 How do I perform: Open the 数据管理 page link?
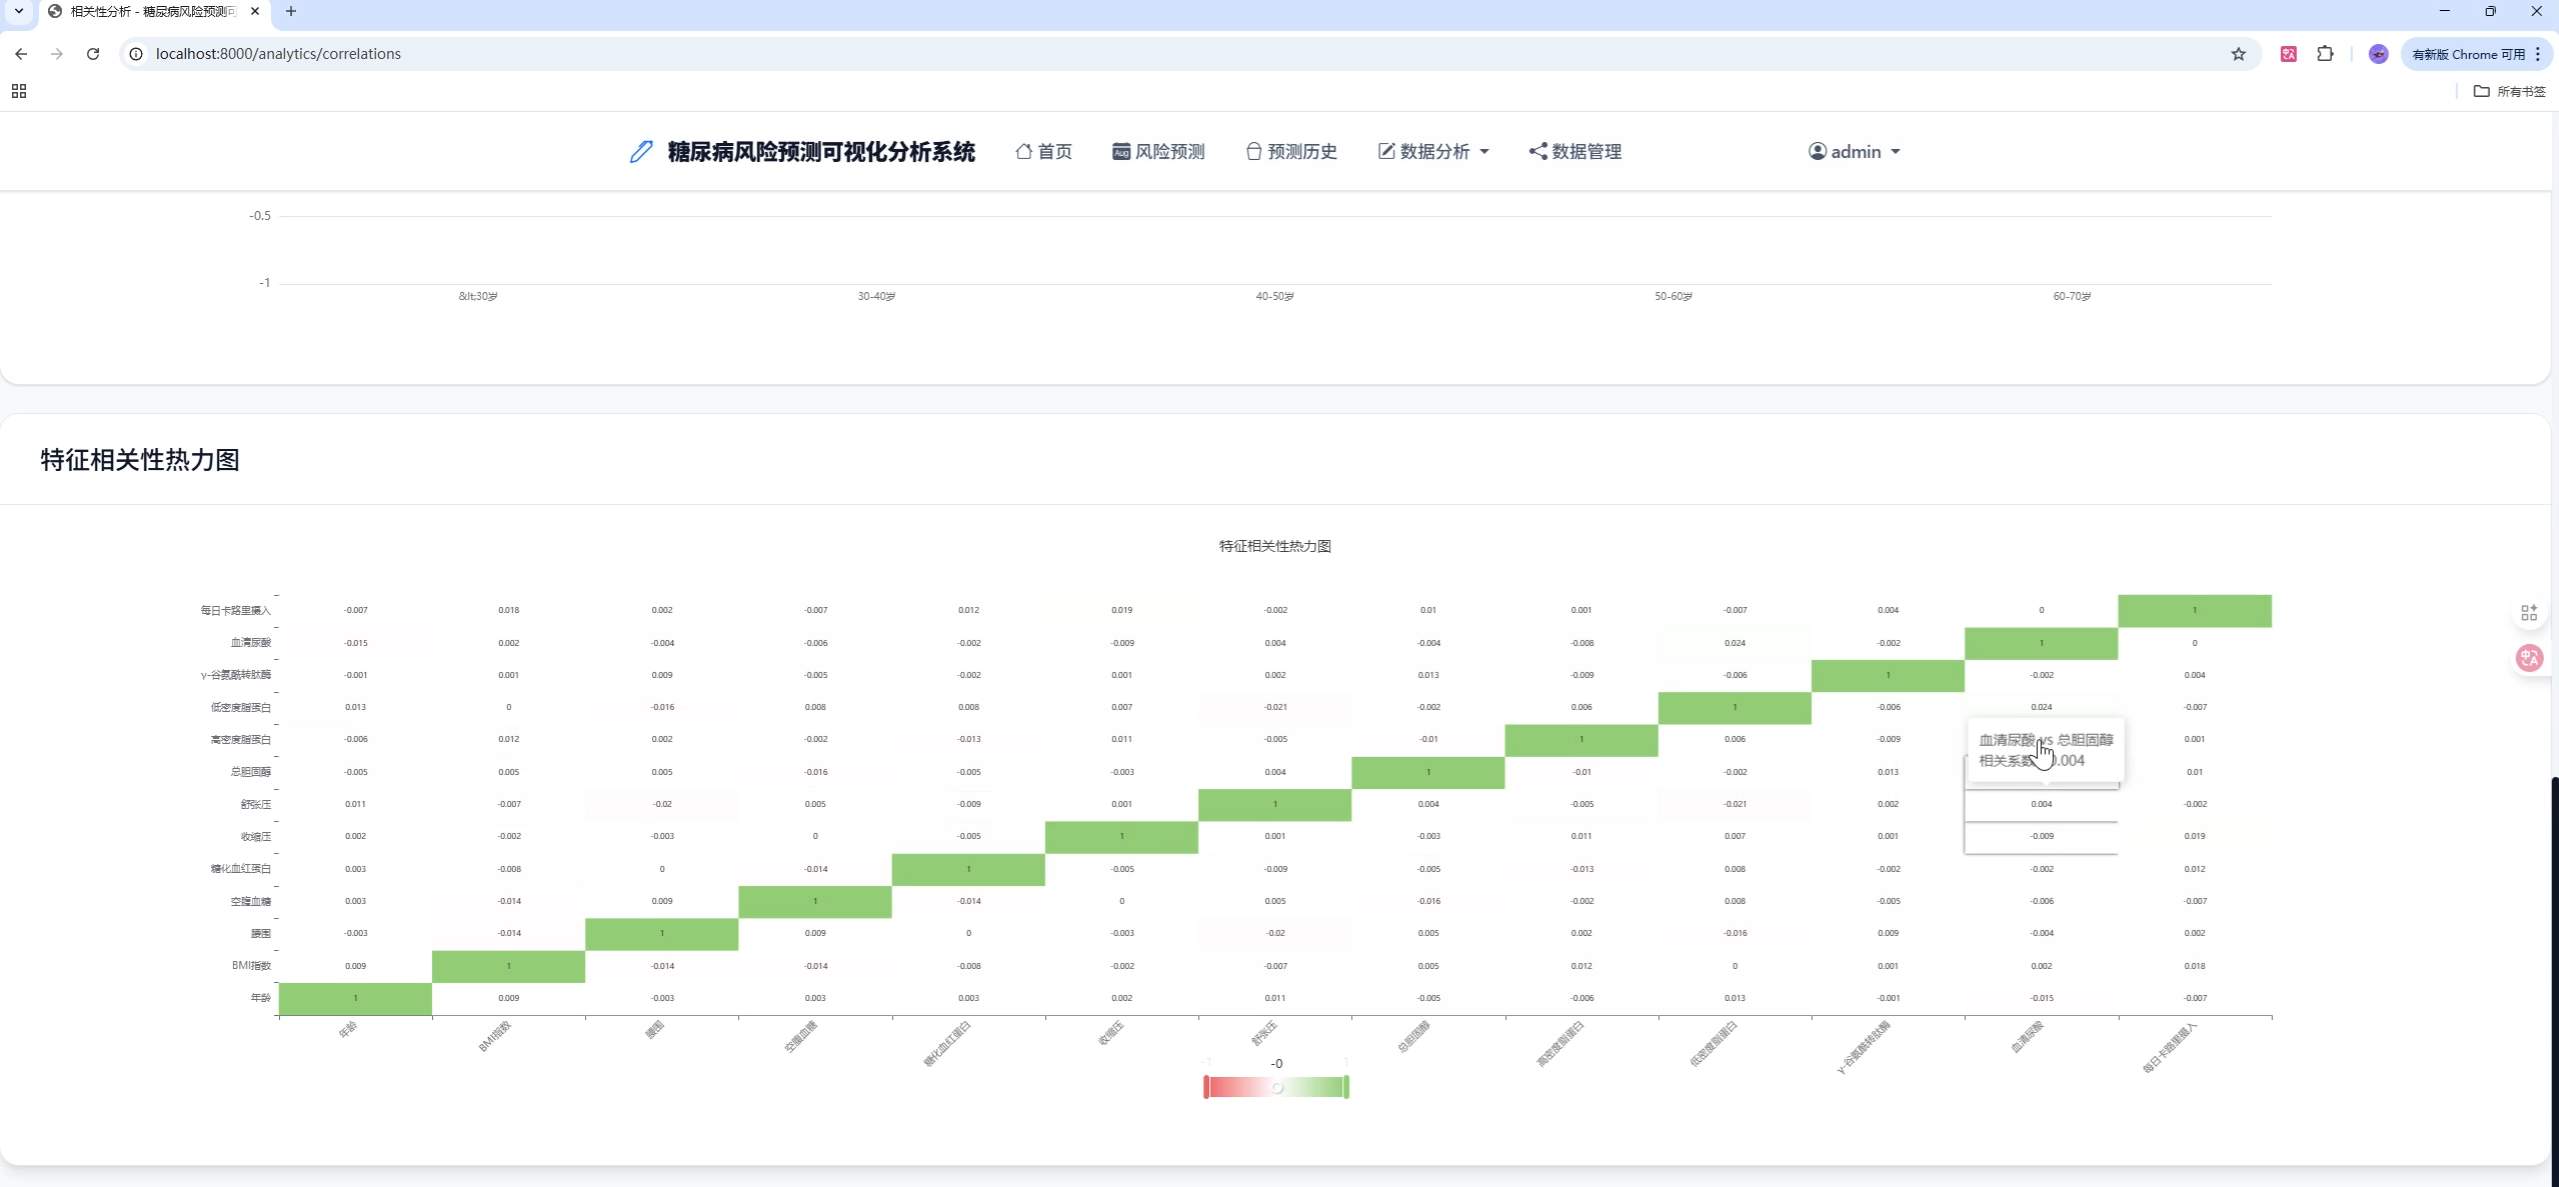(x=1575, y=152)
